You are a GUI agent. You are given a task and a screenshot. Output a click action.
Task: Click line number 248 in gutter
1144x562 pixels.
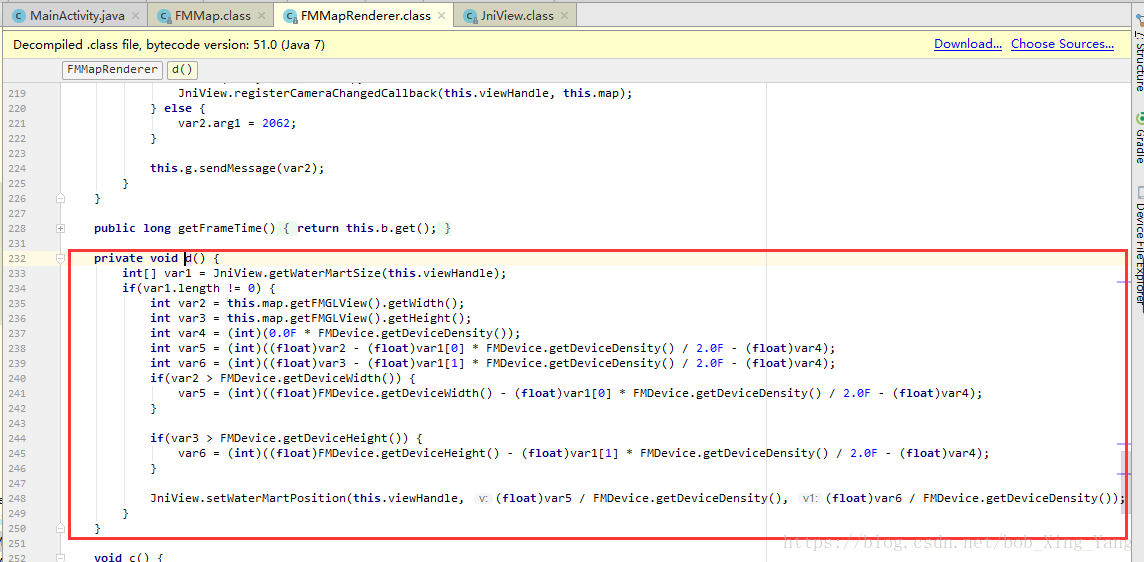point(16,498)
